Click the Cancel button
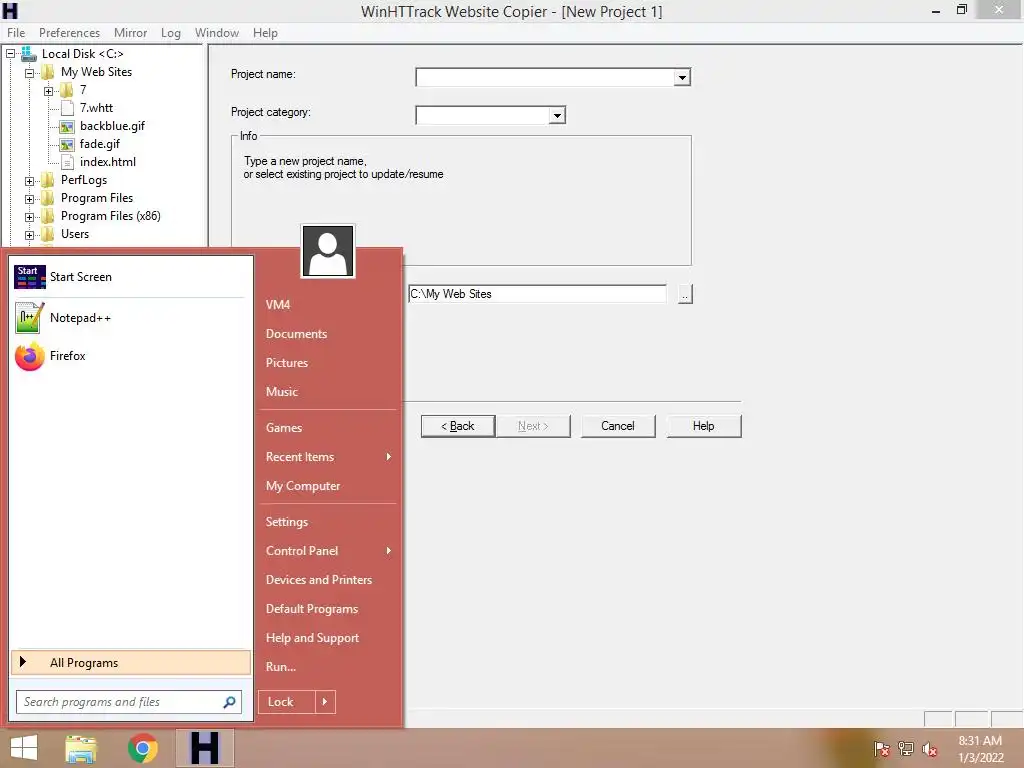The width and height of the screenshot is (1024, 768). click(x=618, y=426)
